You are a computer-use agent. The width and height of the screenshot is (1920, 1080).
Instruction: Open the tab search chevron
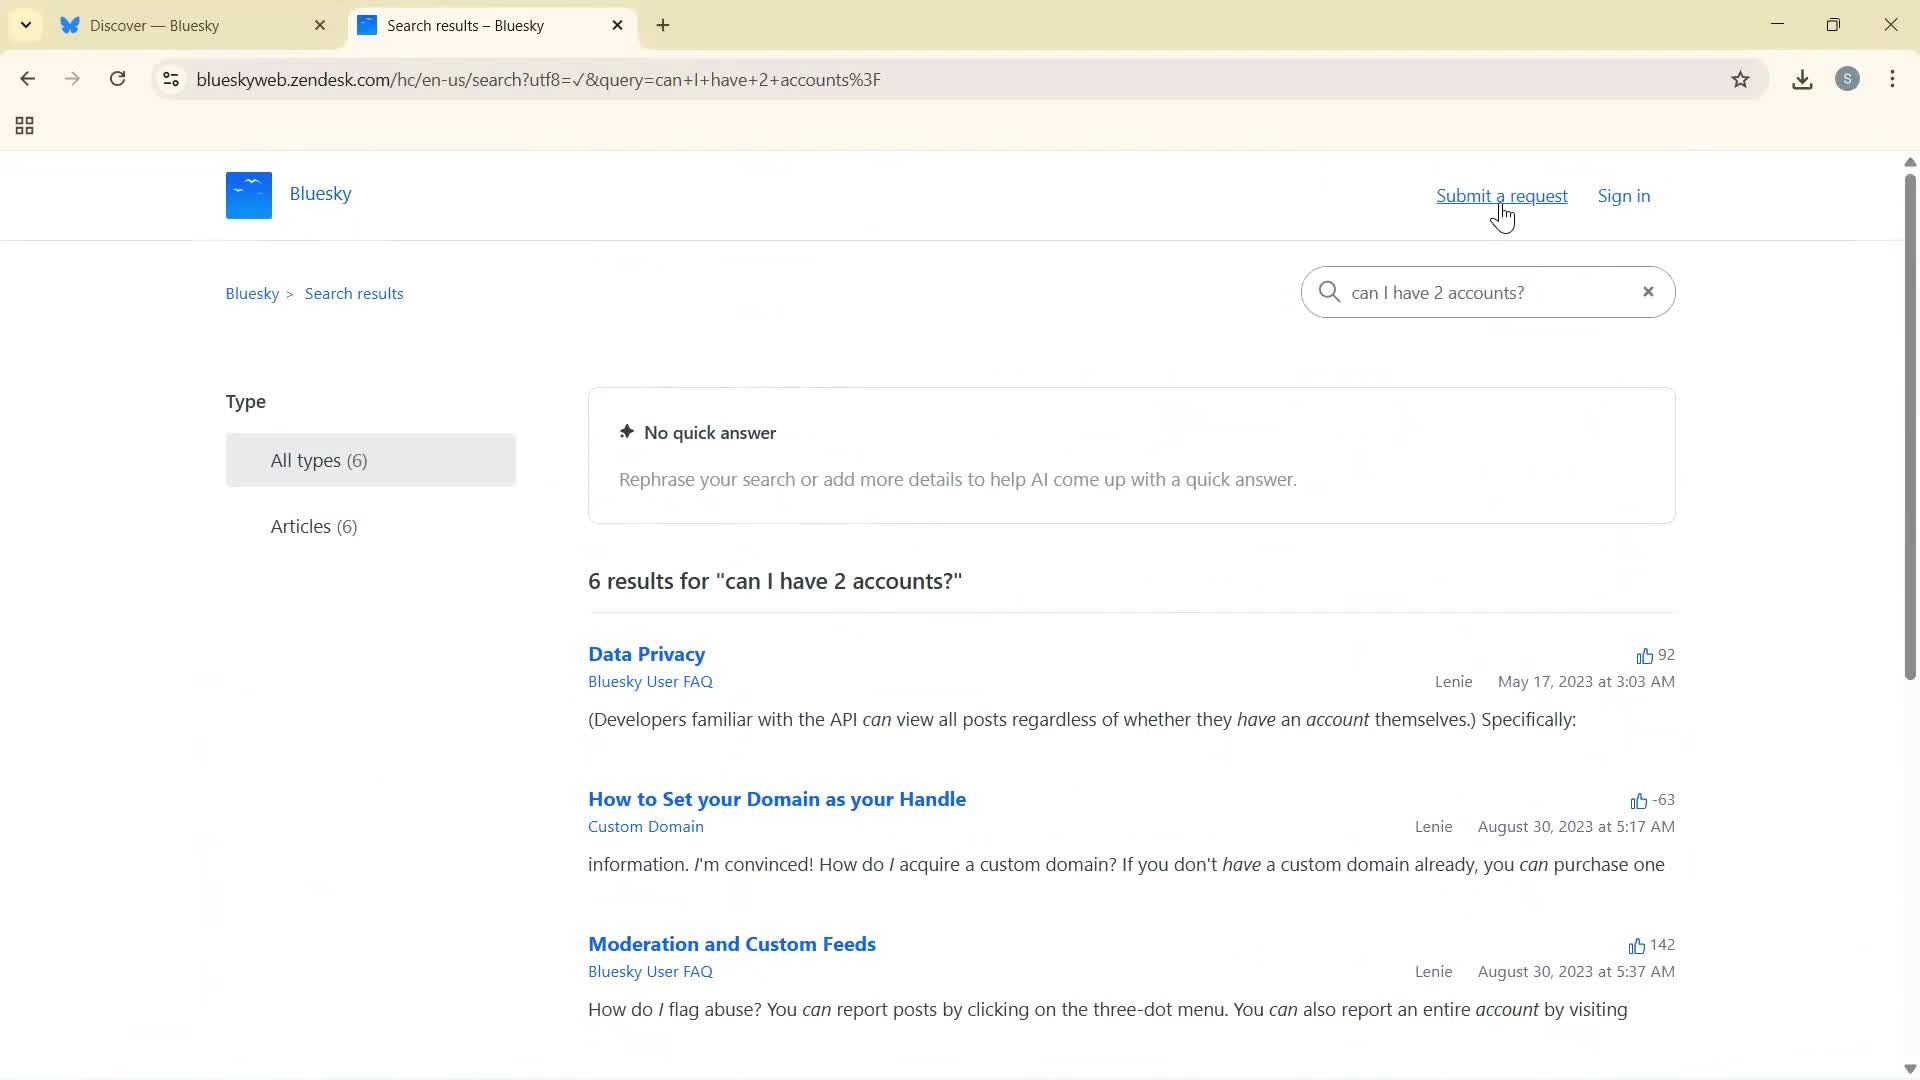point(25,25)
